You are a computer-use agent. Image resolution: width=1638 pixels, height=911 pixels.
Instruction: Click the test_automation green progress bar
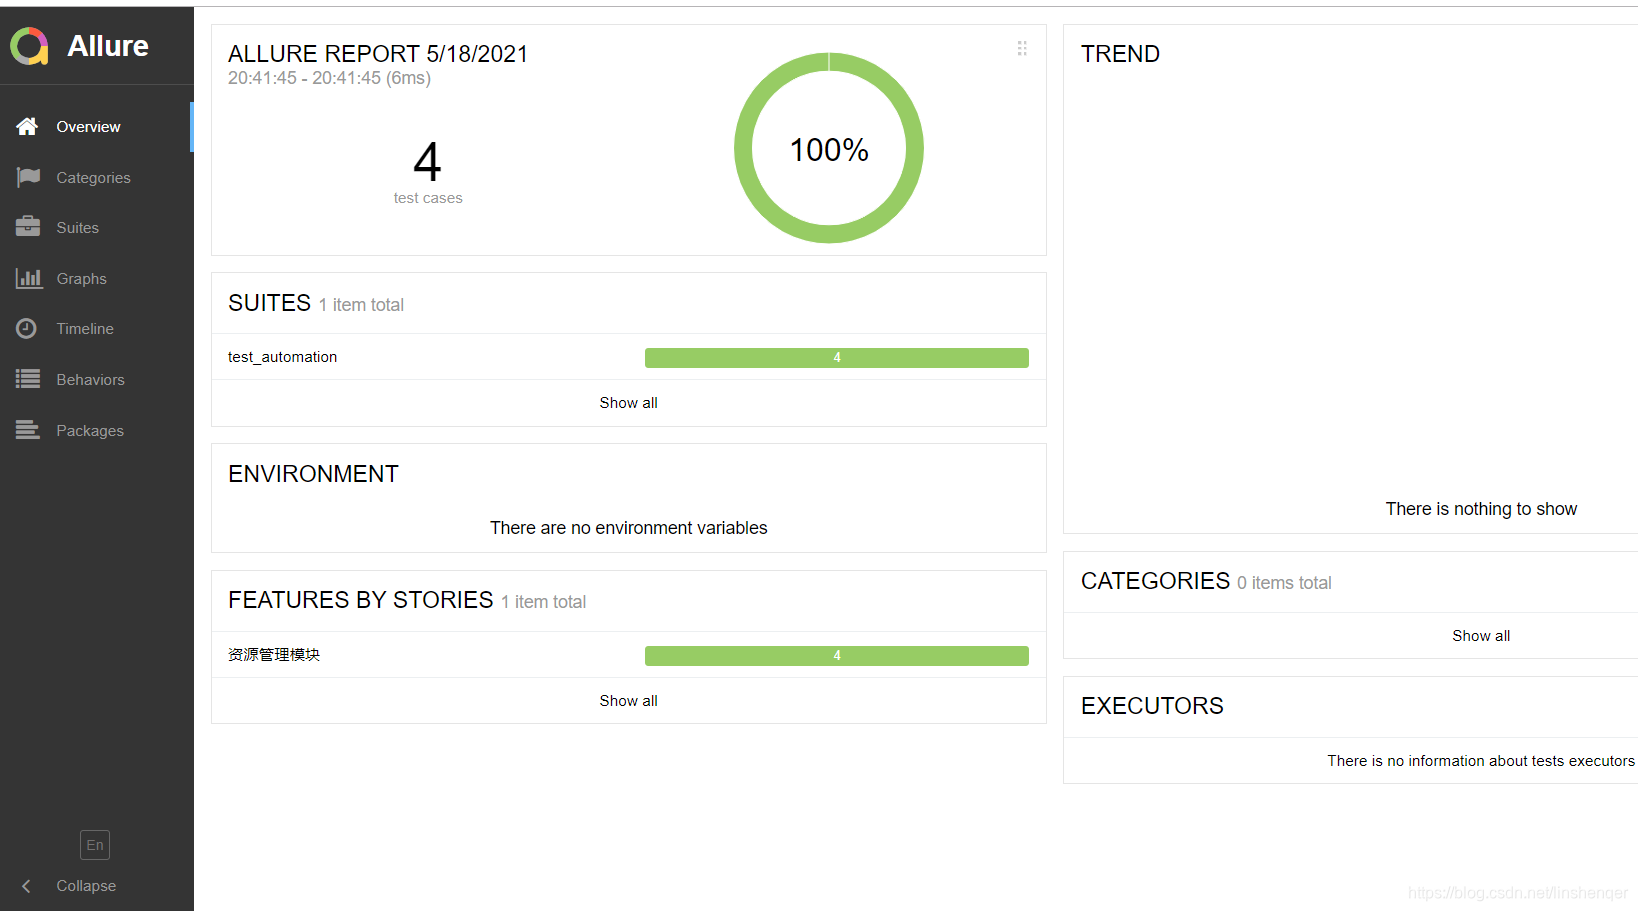[x=837, y=357]
